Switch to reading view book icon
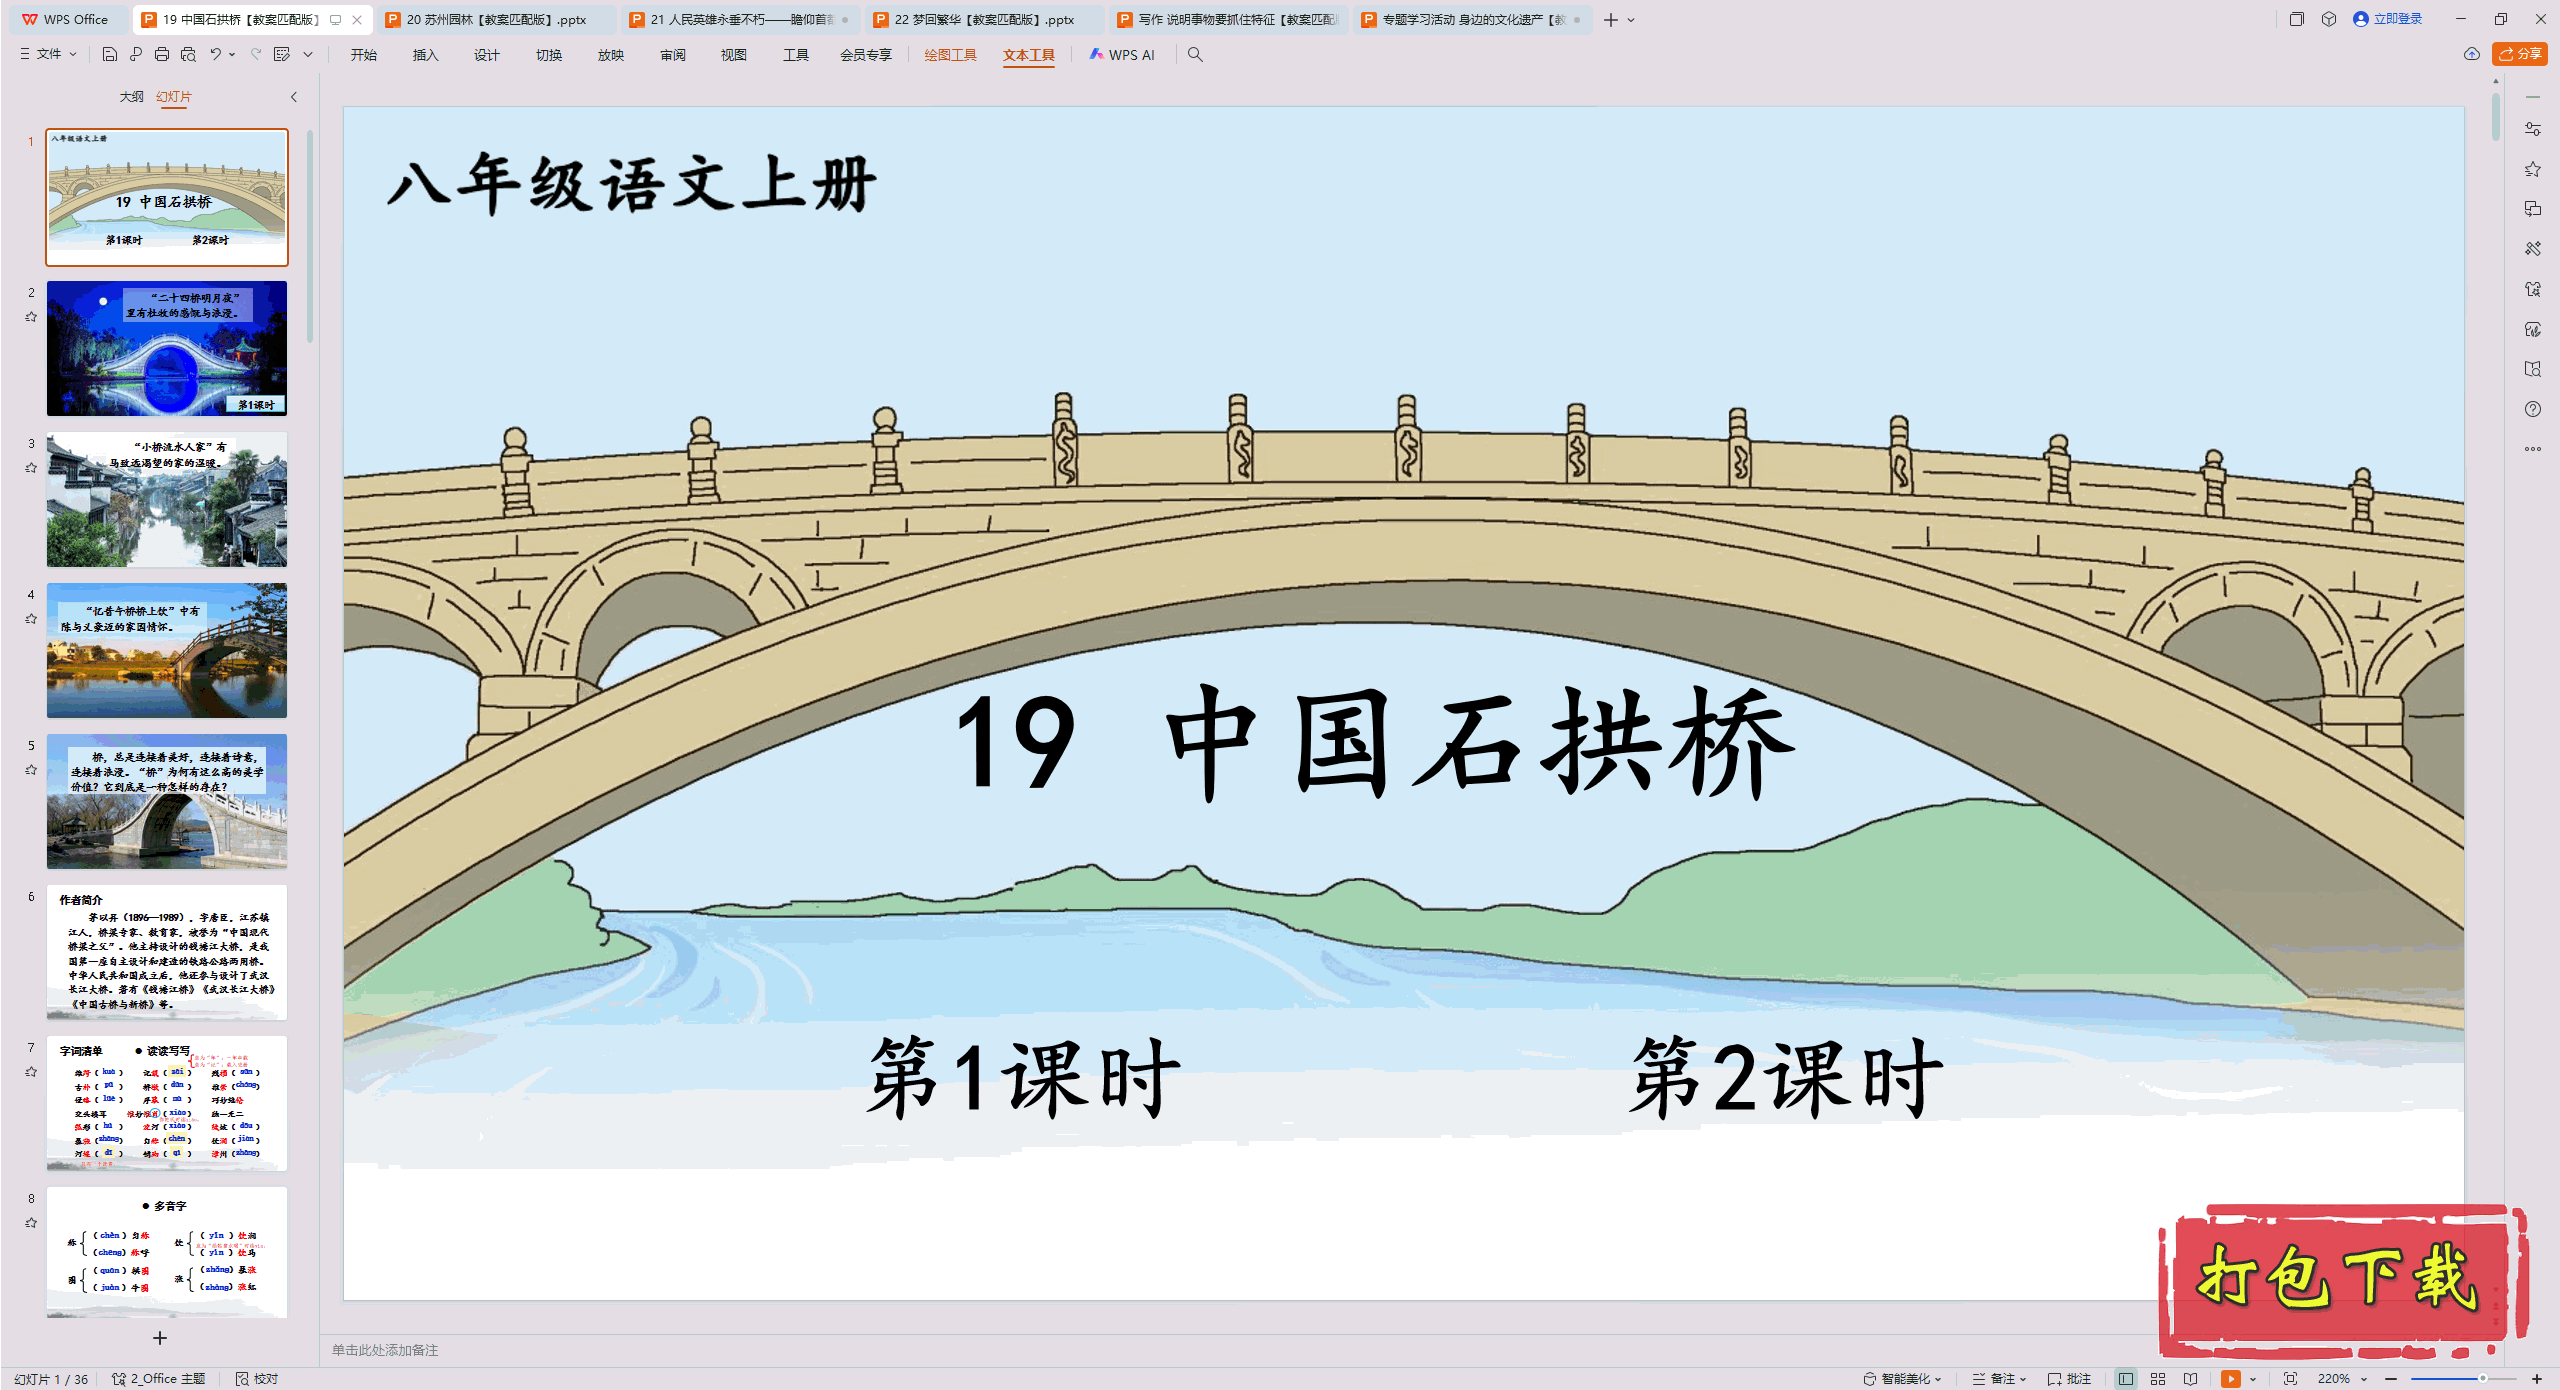2560x1390 pixels. point(2190,1379)
